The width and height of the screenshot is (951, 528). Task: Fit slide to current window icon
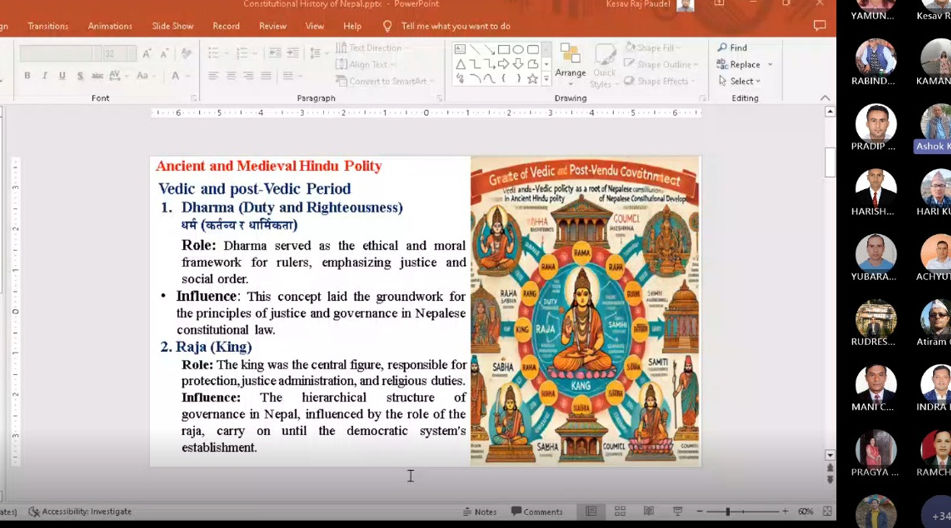pyautogui.click(x=827, y=511)
